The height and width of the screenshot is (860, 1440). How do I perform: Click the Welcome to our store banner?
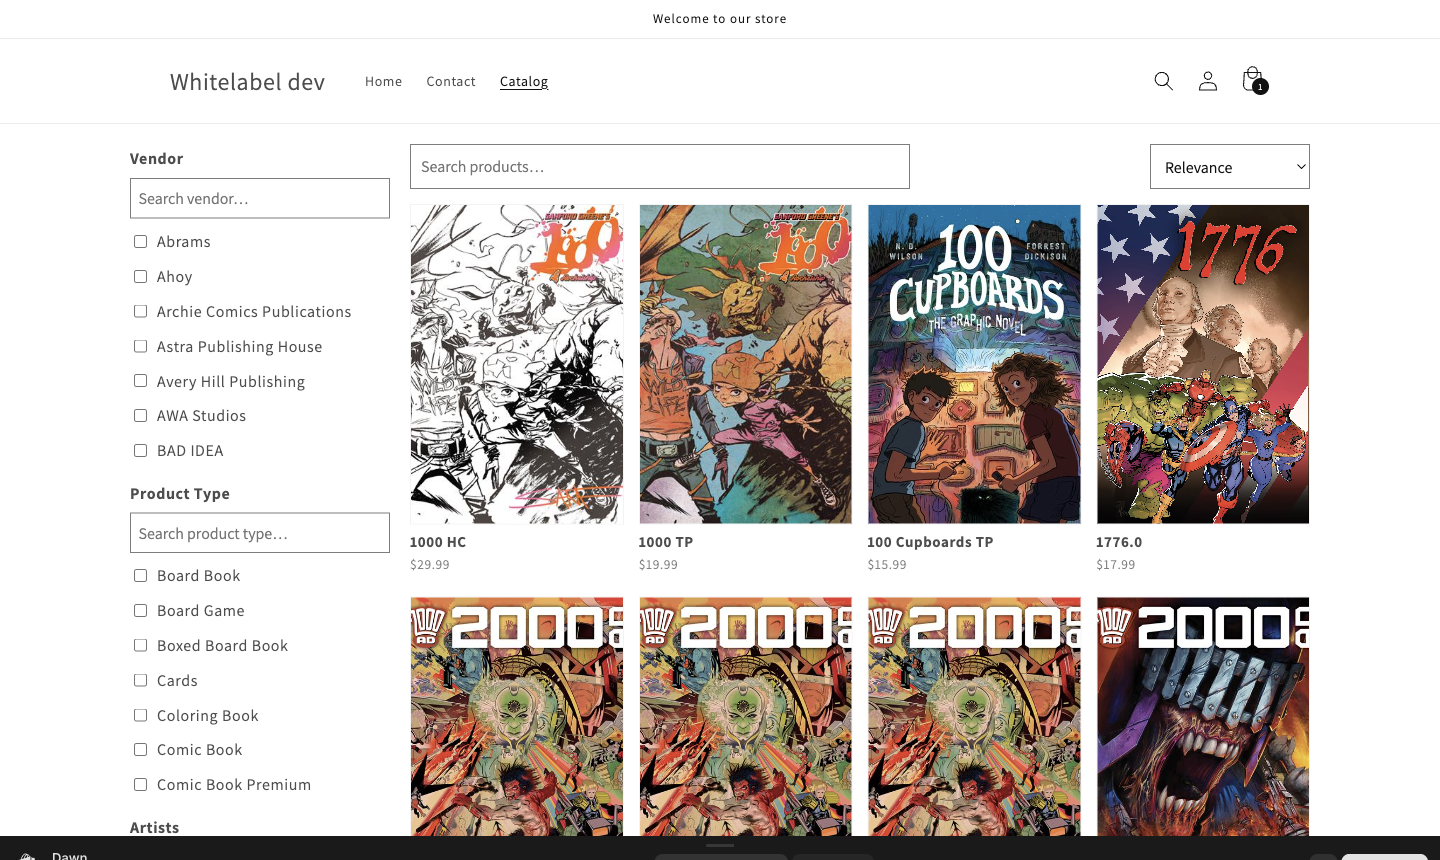pos(720,19)
